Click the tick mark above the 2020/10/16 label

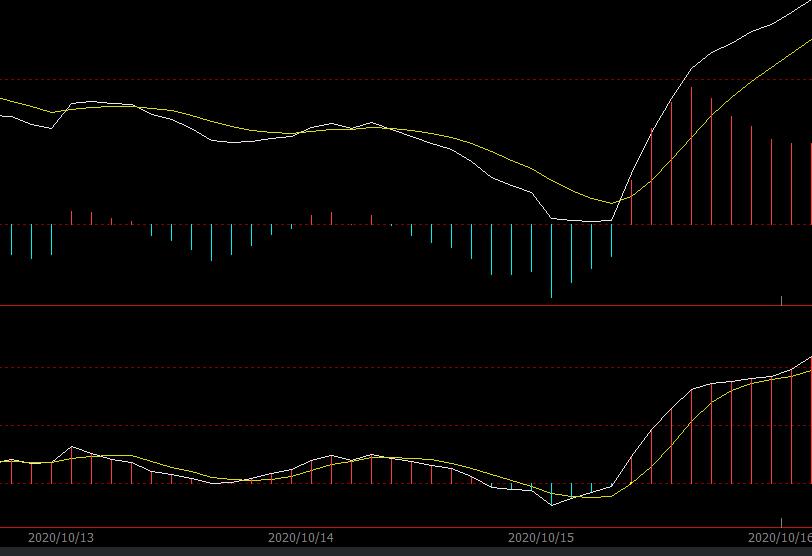coord(781,522)
